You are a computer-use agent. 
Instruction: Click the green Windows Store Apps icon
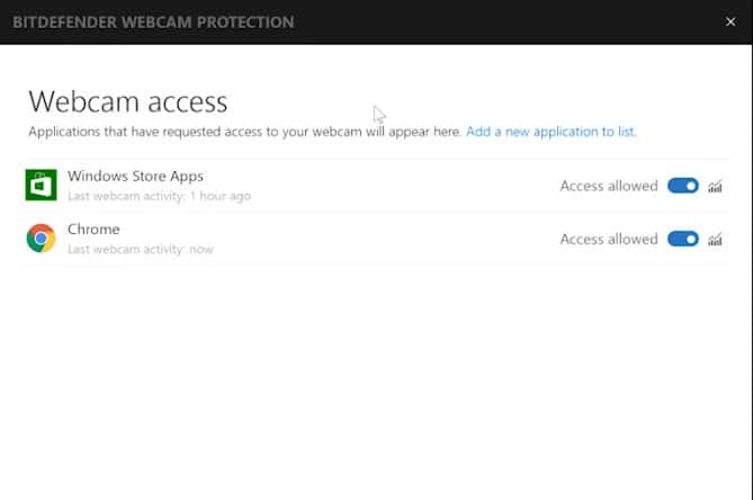point(41,185)
